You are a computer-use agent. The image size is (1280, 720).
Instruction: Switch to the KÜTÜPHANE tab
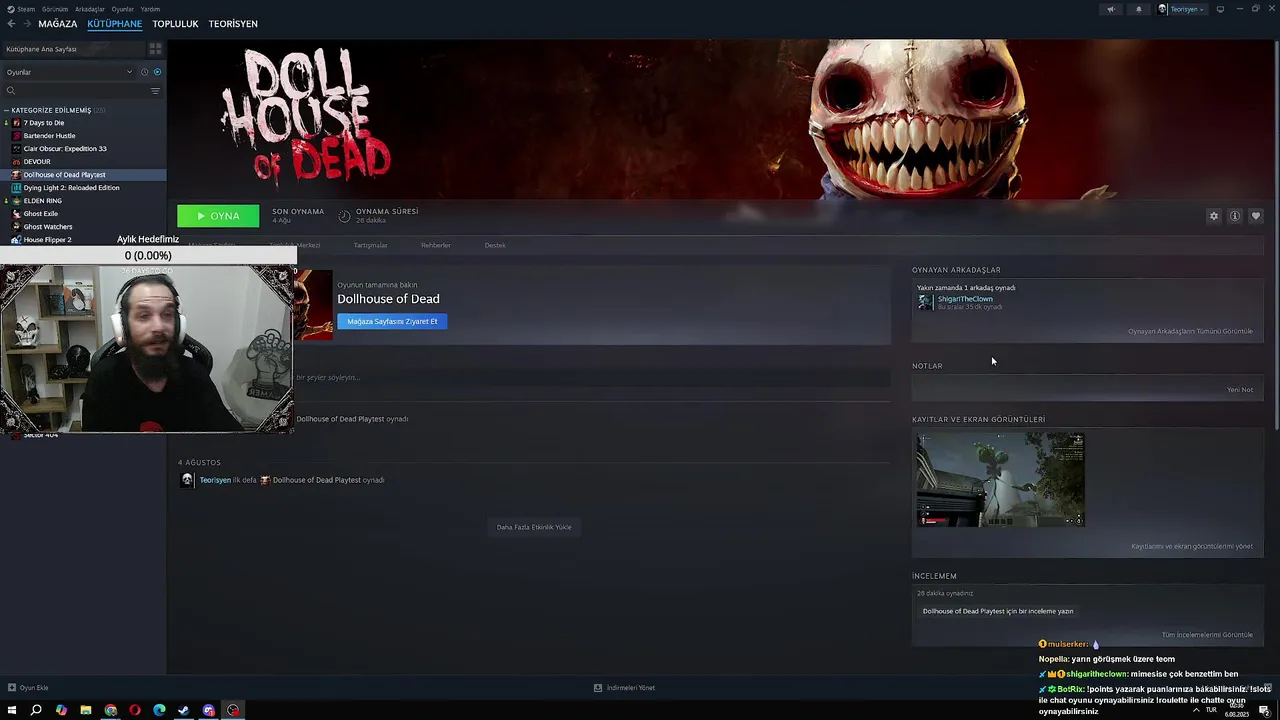[115, 24]
